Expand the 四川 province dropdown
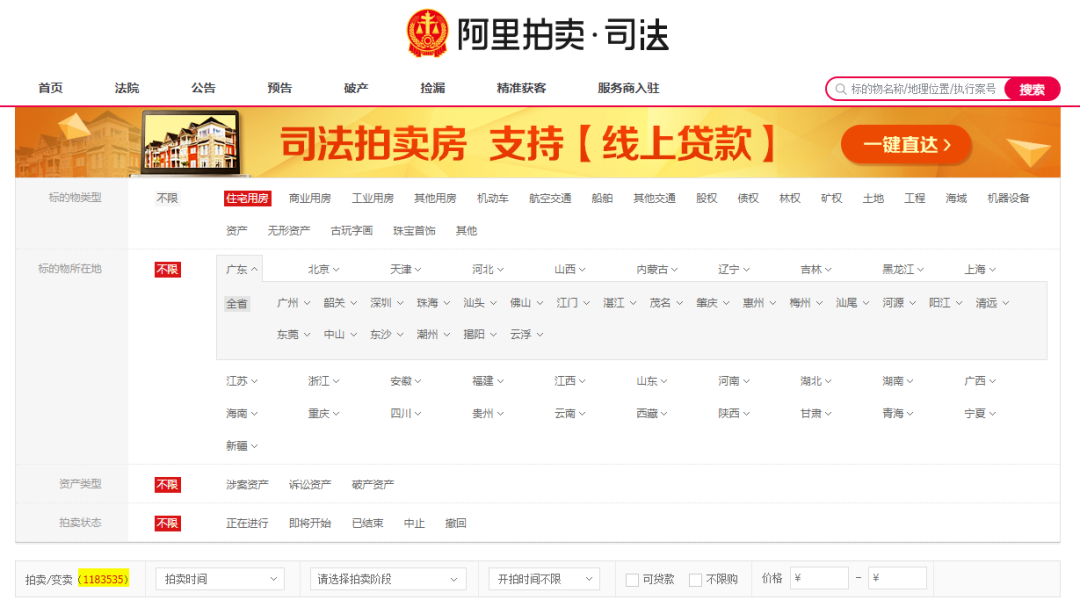The width and height of the screenshot is (1080, 607). (405, 413)
